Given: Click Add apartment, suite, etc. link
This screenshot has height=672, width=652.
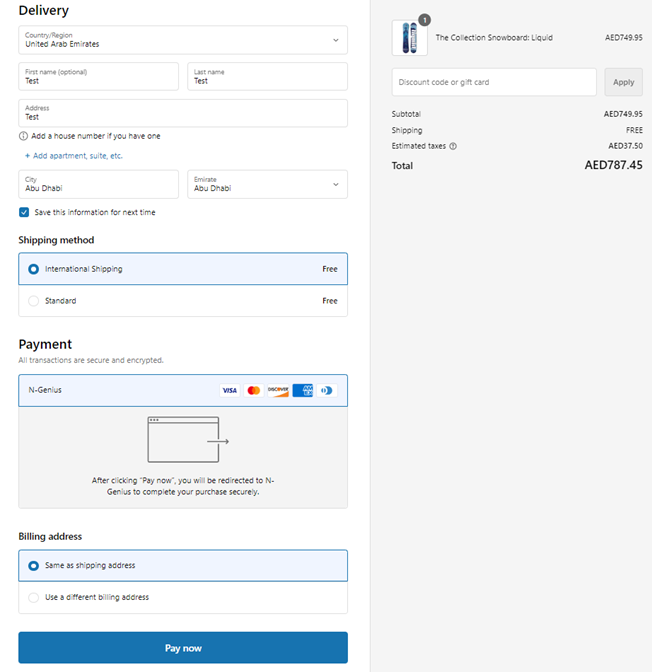Looking at the screenshot, I should tap(74, 156).
